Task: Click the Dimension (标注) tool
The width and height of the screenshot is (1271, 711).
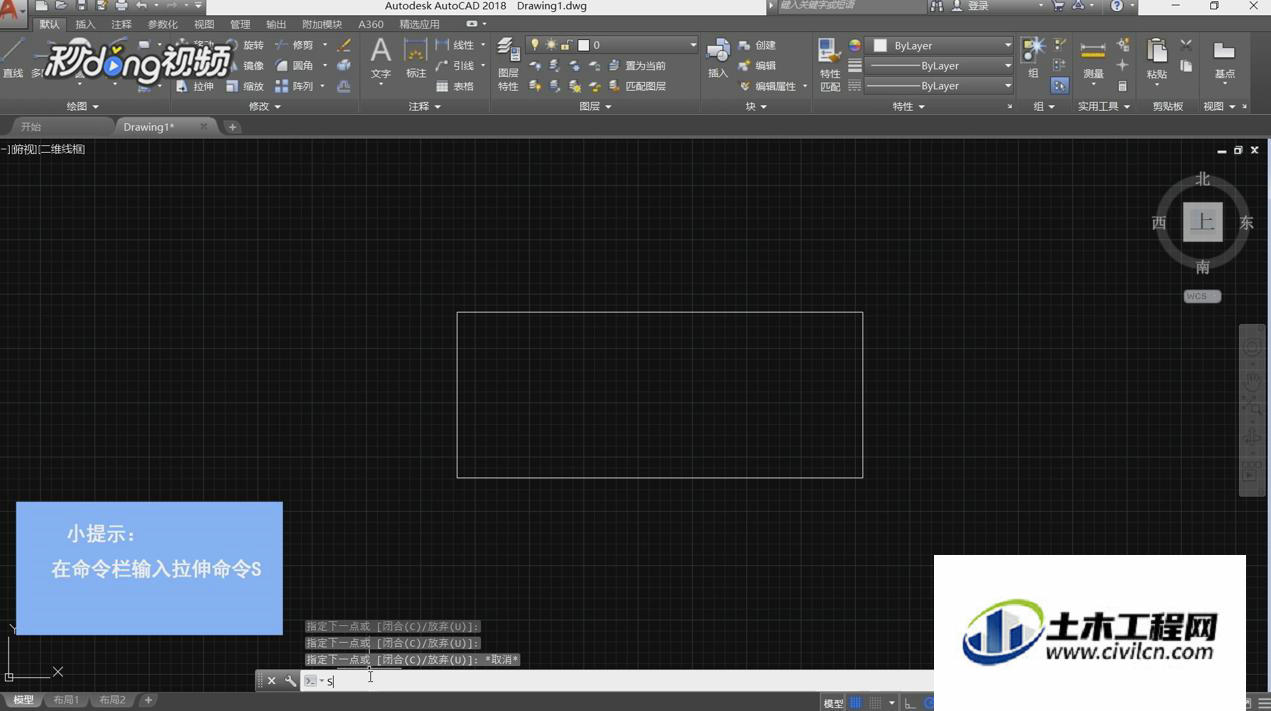Action: [416, 58]
